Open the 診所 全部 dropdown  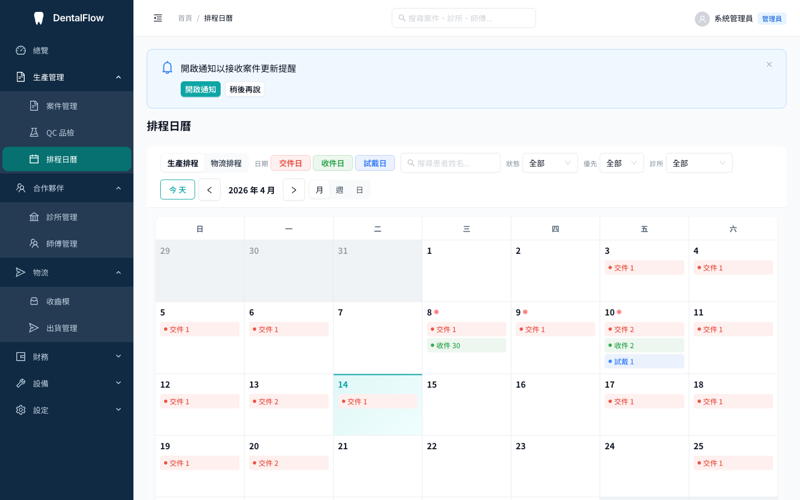click(699, 163)
